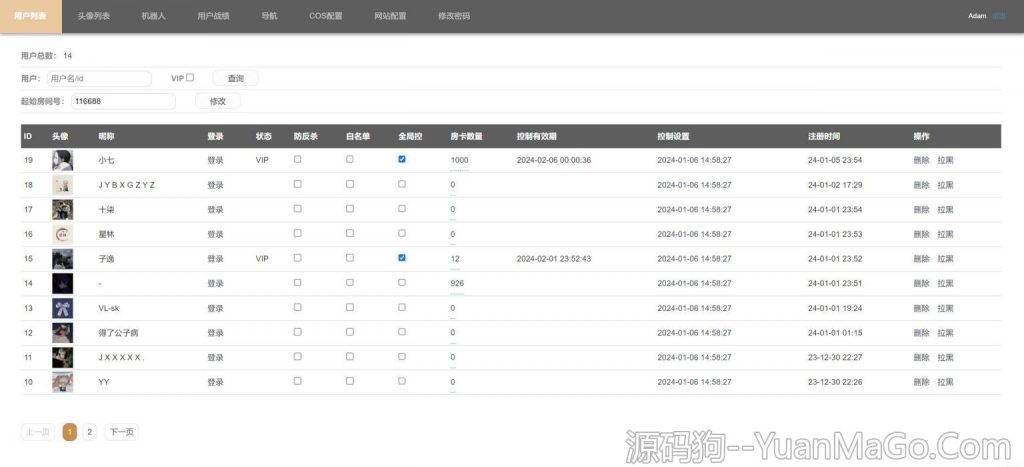Click the 上一页 previous page button

click(38, 432)
